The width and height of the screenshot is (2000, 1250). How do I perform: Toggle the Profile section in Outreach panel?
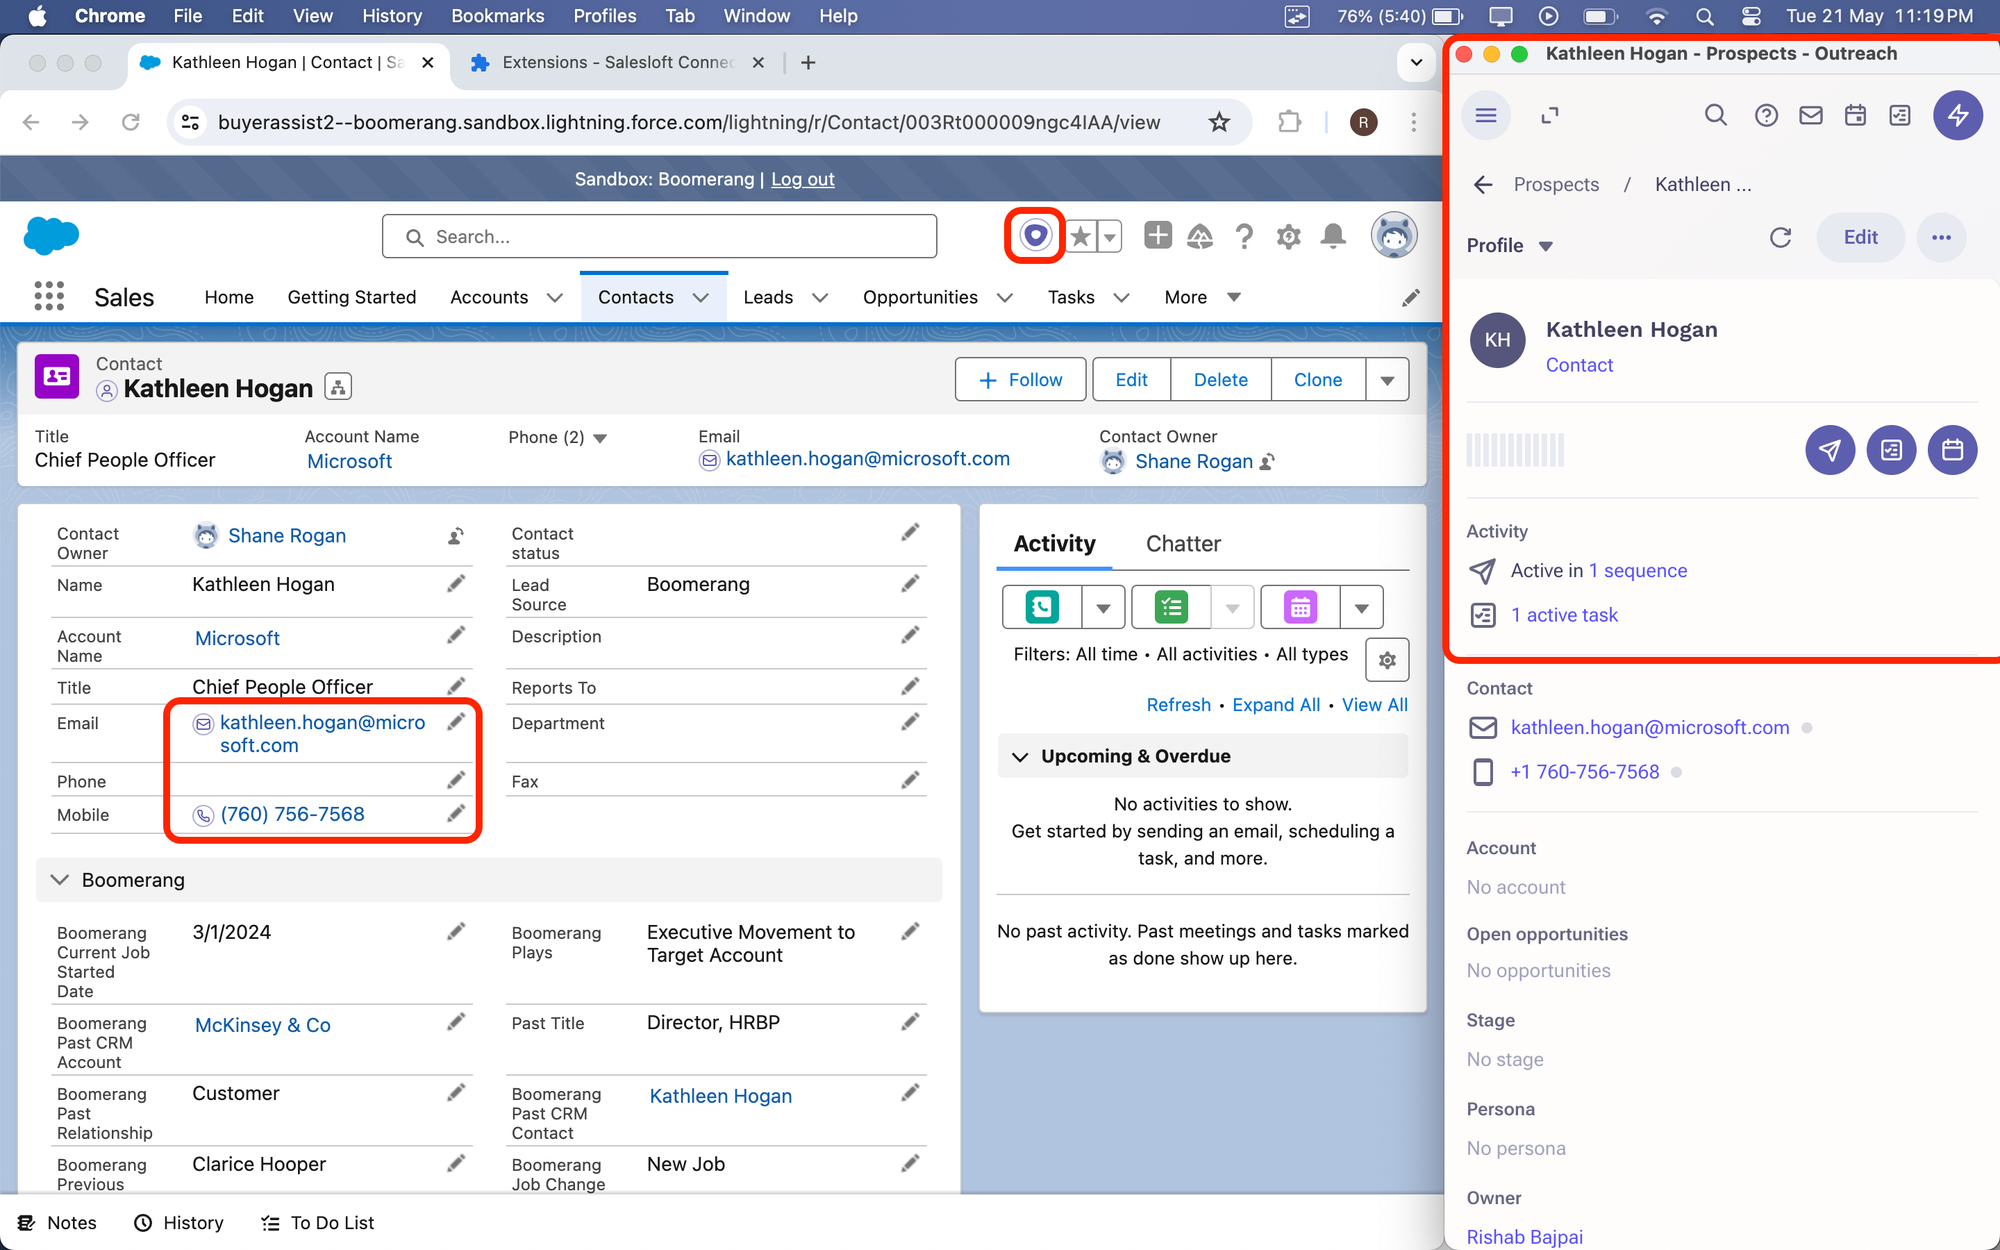(x=1548, y=245)
